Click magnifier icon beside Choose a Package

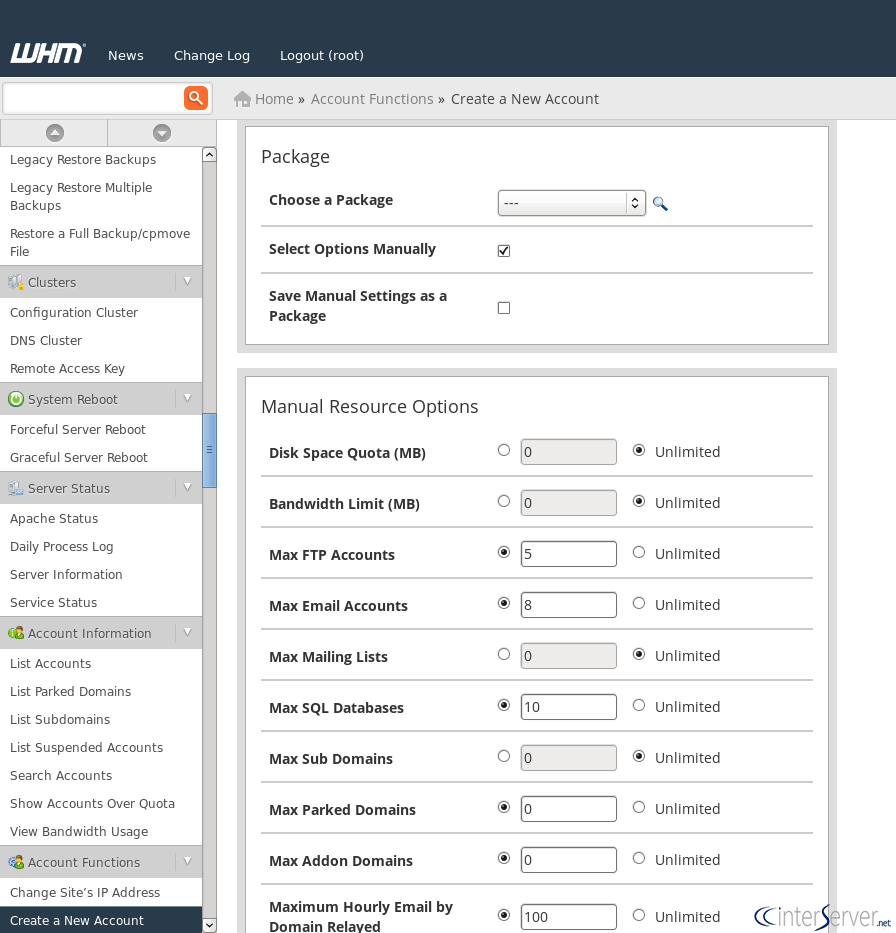(660, 203)
